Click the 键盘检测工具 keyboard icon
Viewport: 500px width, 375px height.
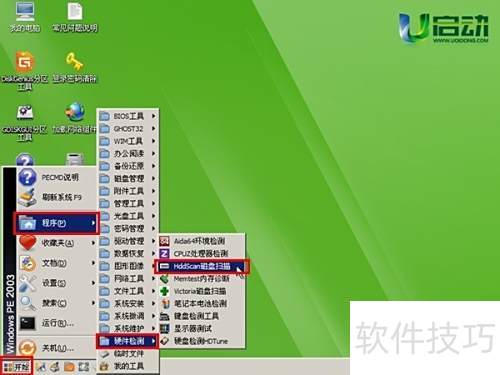coord(165,316)
